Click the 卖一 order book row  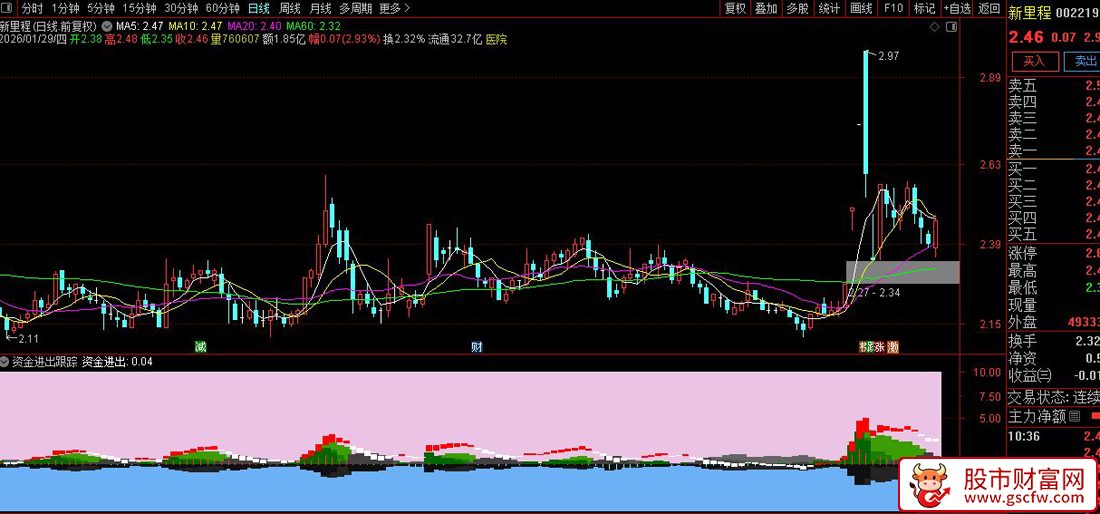point(1054,151)
